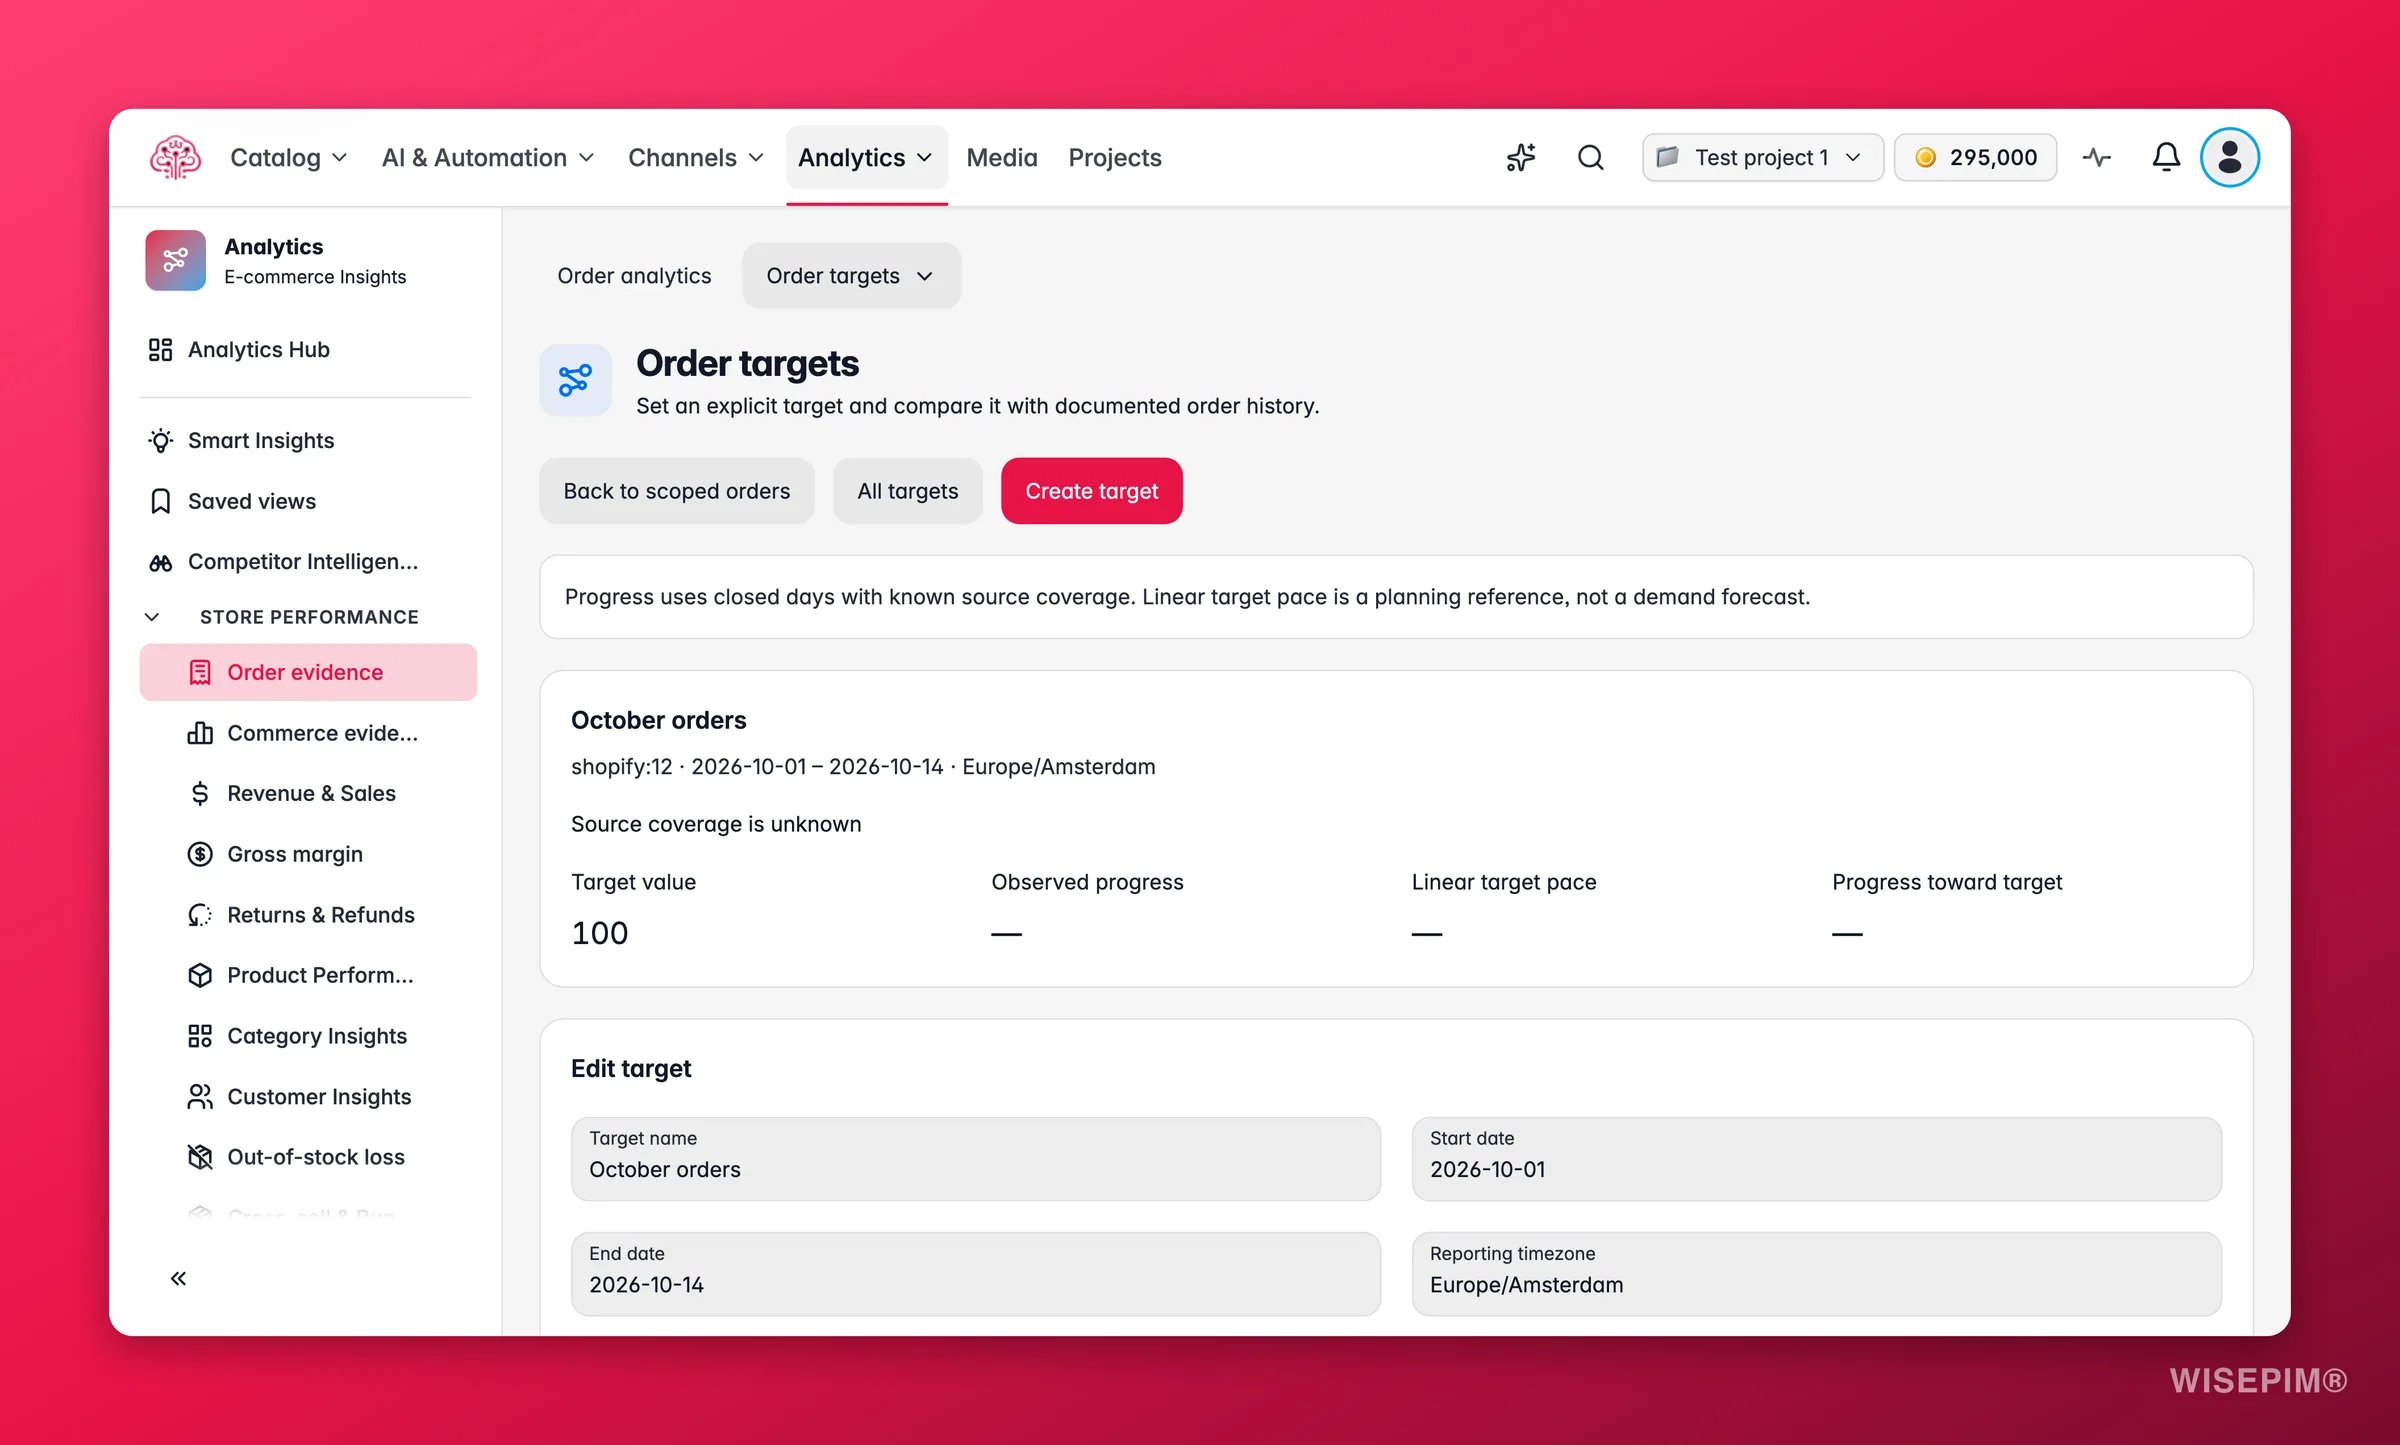Click the Gross margin coin icon

coord(200,854)
